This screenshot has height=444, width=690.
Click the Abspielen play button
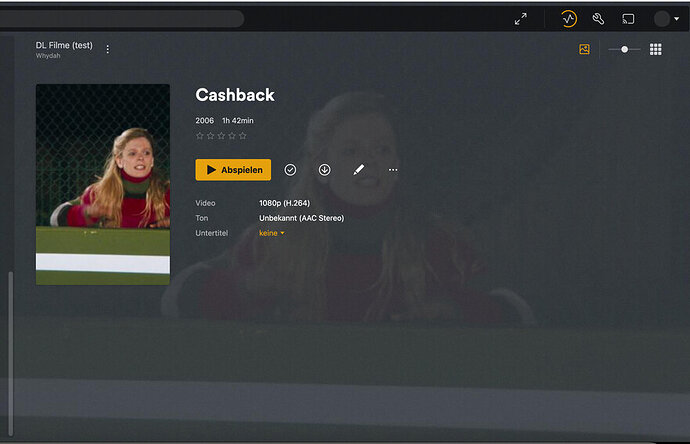coord(233,170)
